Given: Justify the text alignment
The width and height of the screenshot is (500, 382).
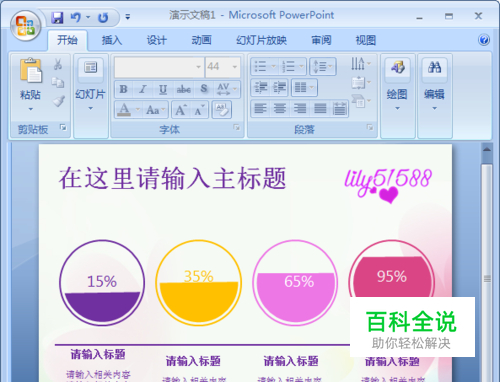Looking at the screenshot, I should click(320, 109).
